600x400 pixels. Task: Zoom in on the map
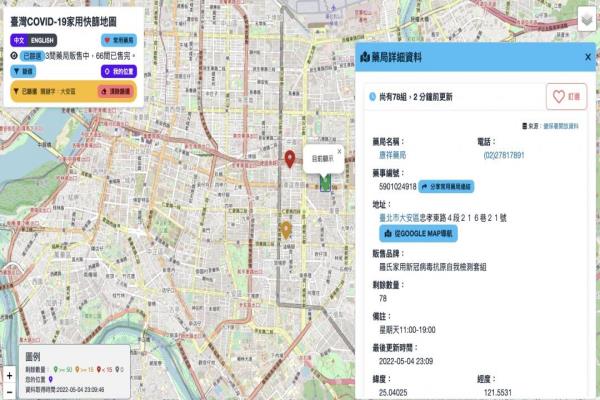(9, 376)
